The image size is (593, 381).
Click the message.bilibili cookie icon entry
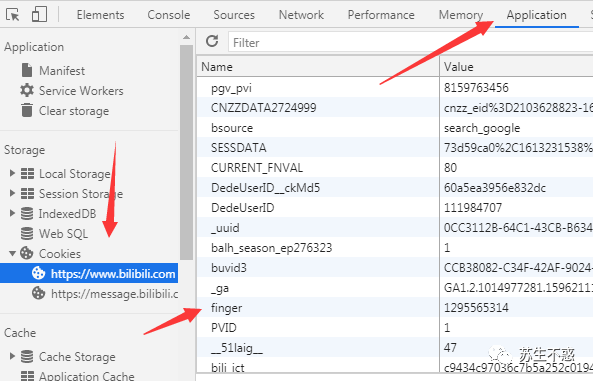[x=38, y=293]
